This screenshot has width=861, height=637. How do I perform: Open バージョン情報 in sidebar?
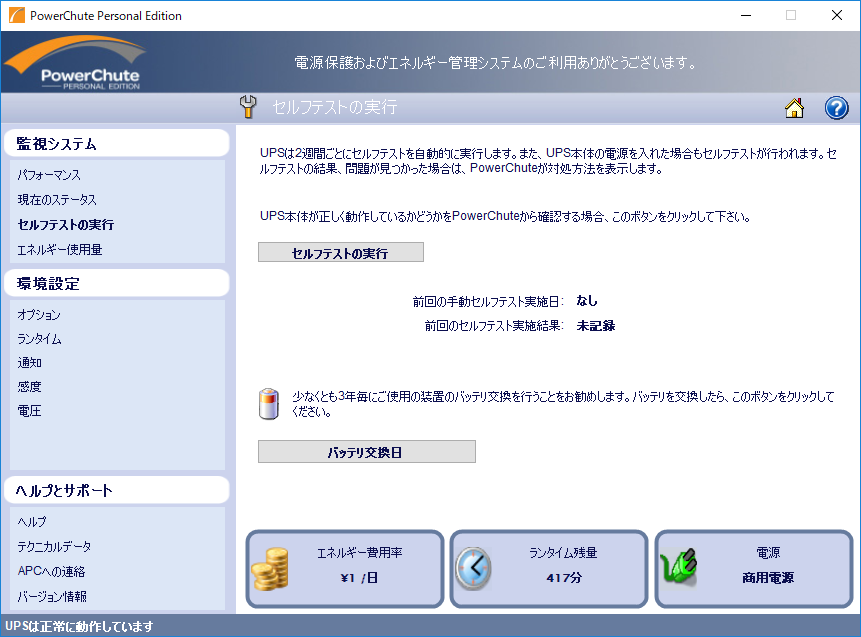click(52, 596)
